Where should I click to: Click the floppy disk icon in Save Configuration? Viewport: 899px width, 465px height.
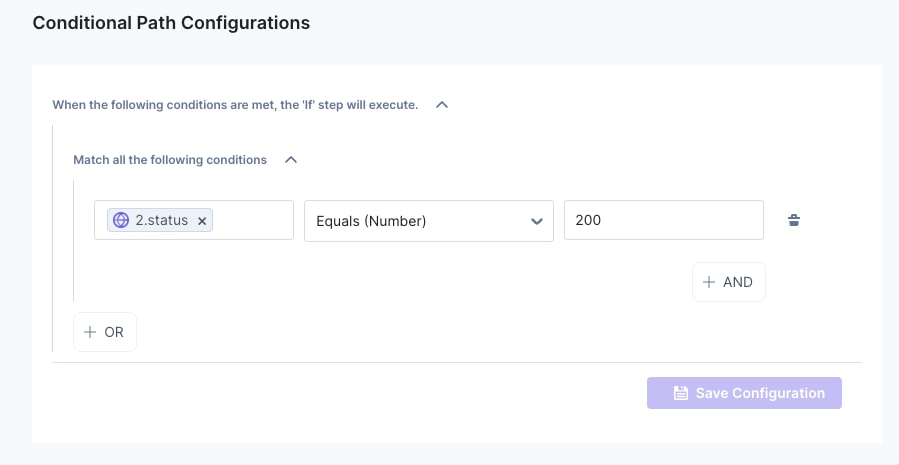pyautogui.click(x=680, y=393)
